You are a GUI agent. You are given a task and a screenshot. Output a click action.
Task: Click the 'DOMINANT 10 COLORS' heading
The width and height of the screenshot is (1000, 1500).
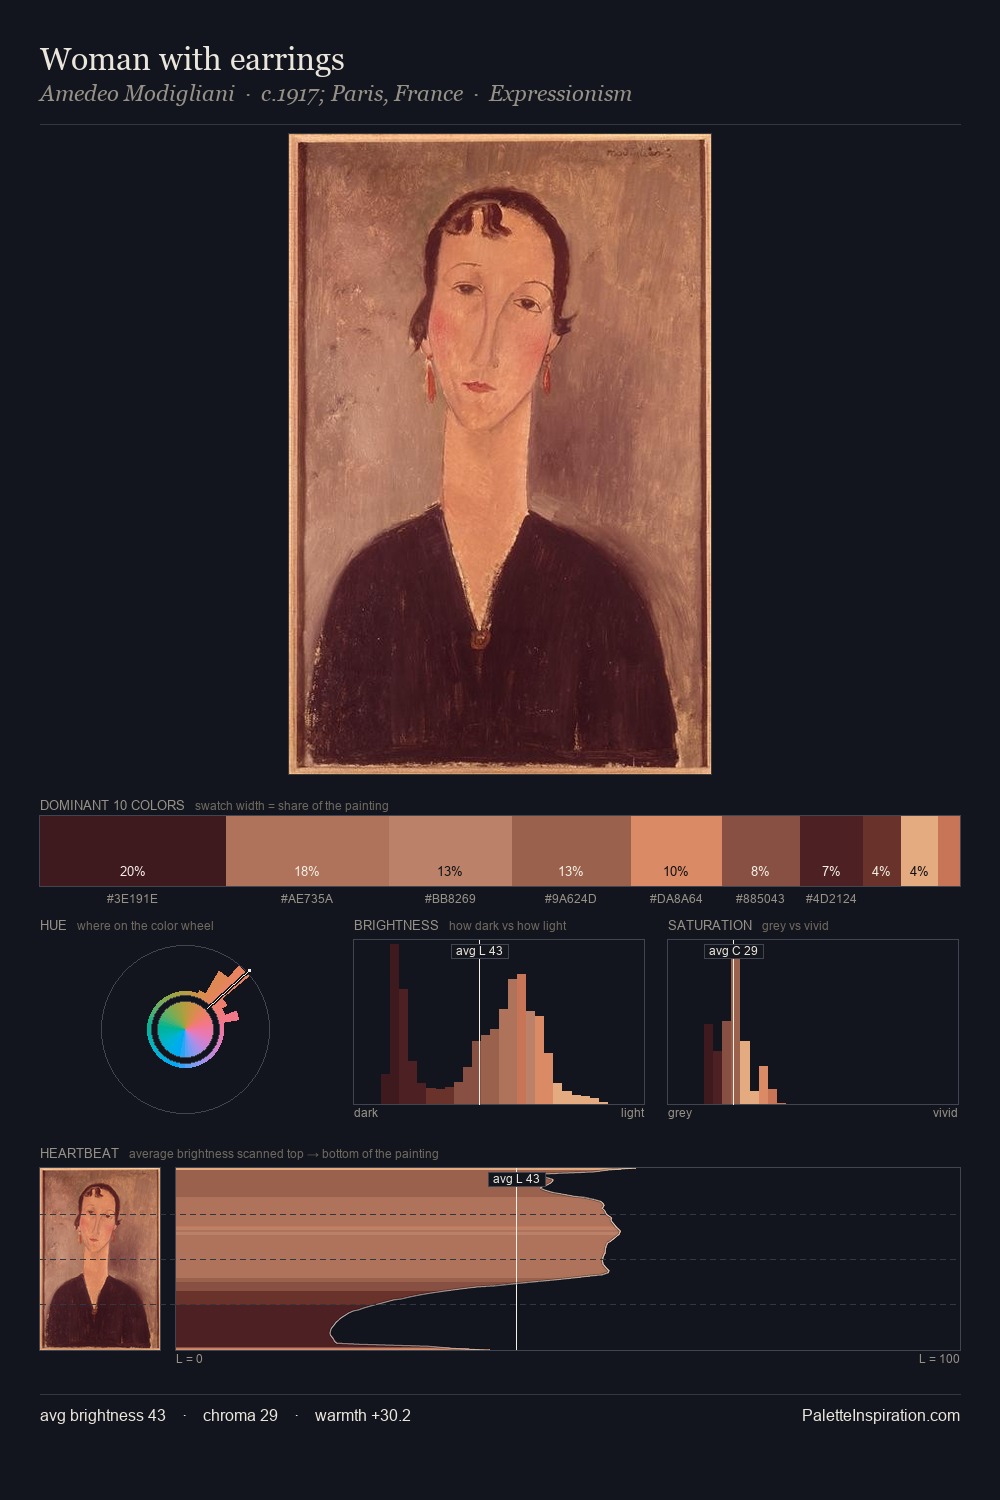tap(112, 805)
